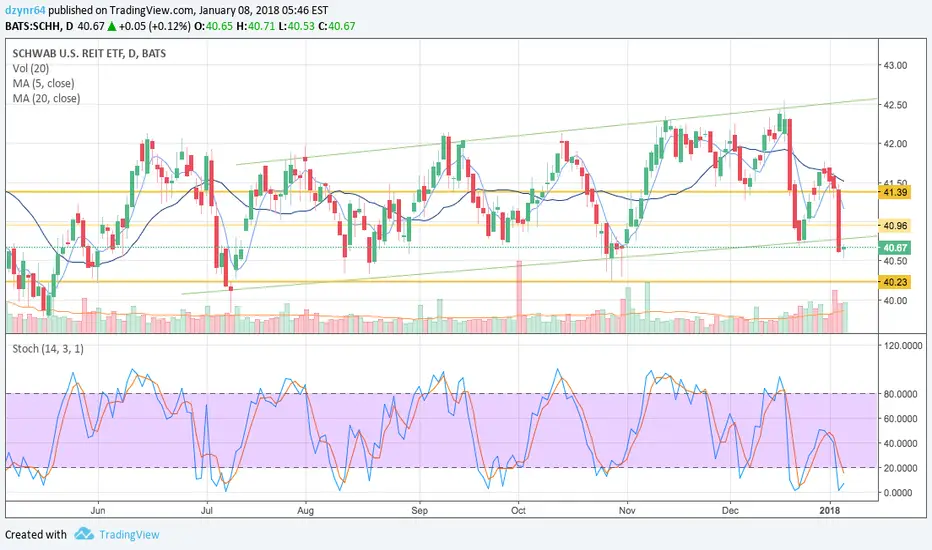Select the Vol (20) indicator label
Screen dimensions: 932x550
click(31, 68)
